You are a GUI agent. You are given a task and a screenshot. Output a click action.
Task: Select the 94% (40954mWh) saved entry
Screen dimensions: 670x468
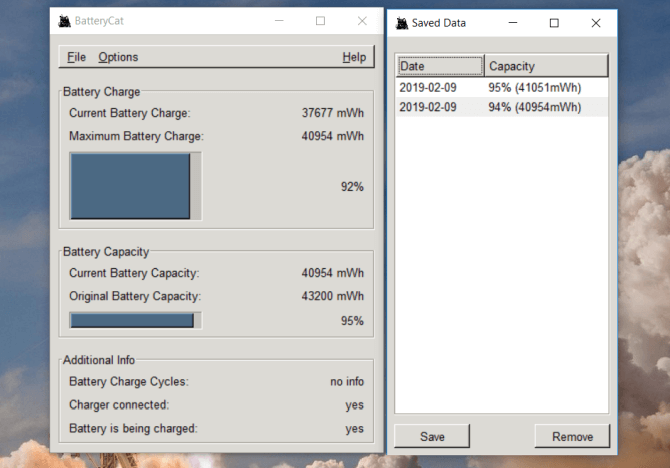click(502, 107)
